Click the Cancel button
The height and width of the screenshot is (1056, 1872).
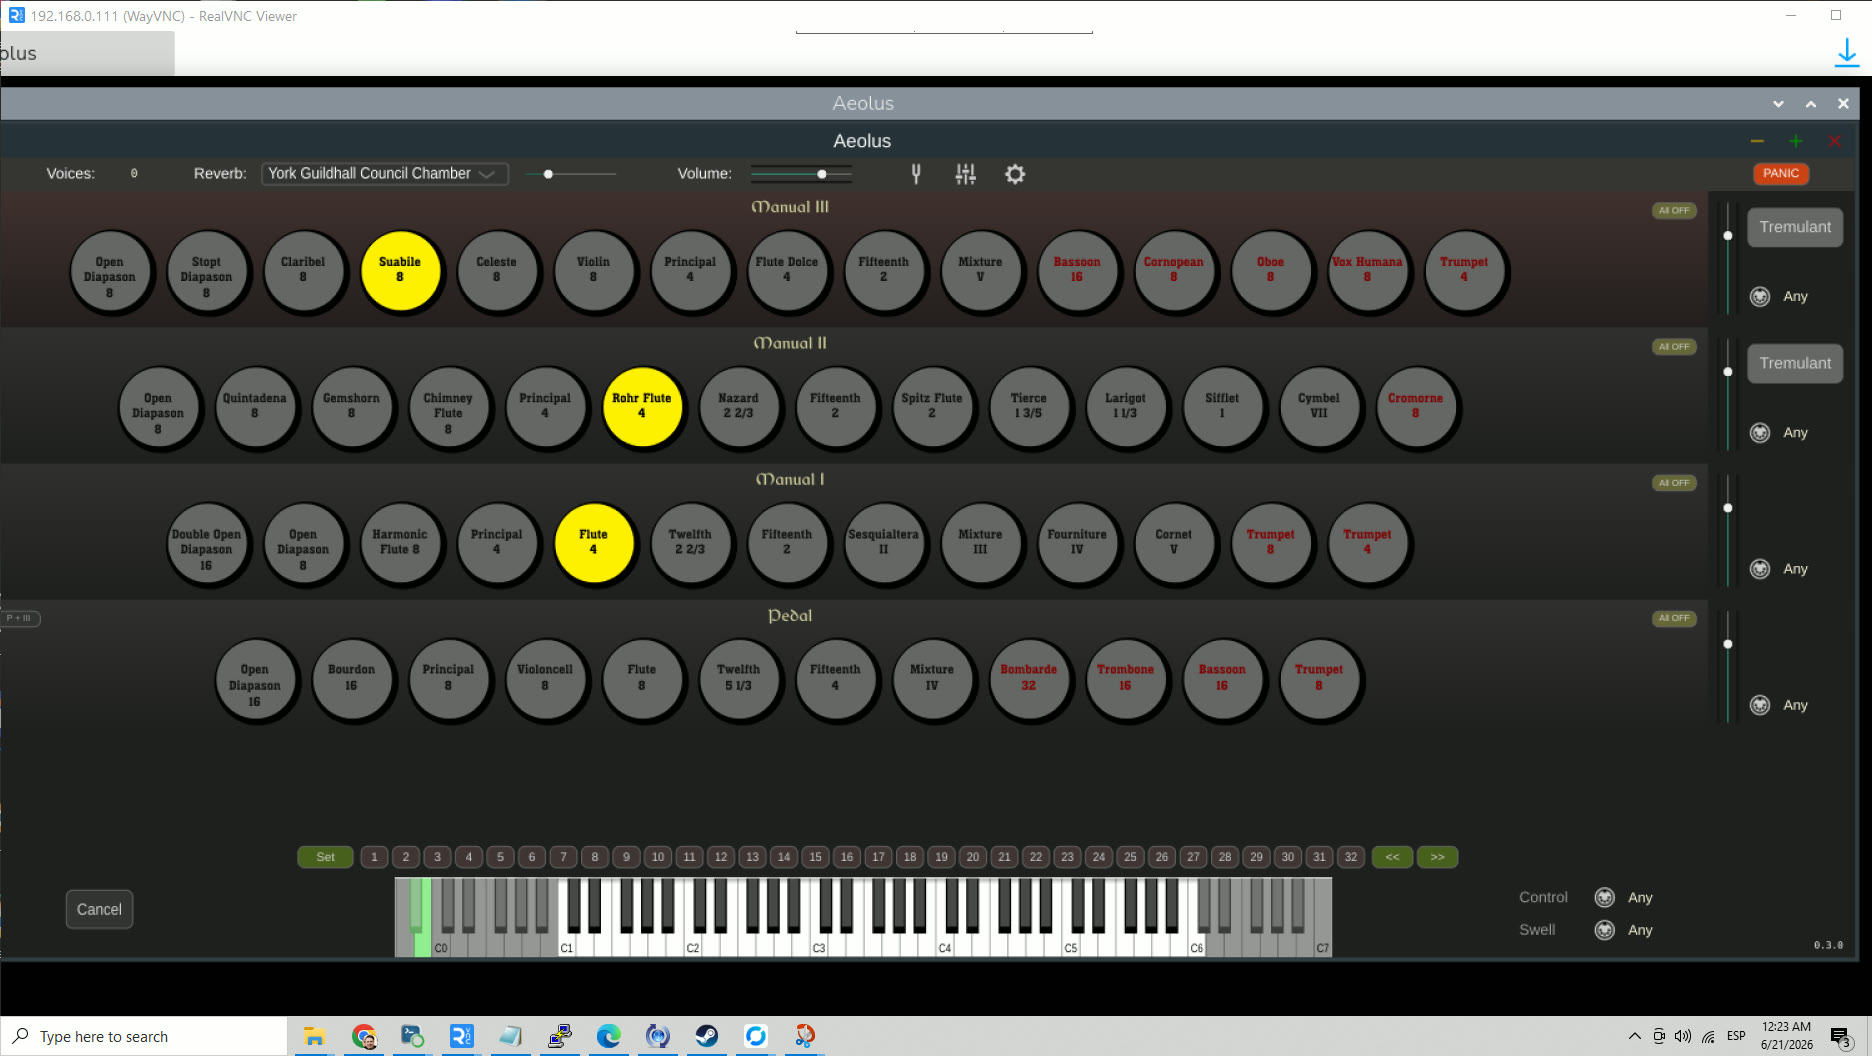99,910
